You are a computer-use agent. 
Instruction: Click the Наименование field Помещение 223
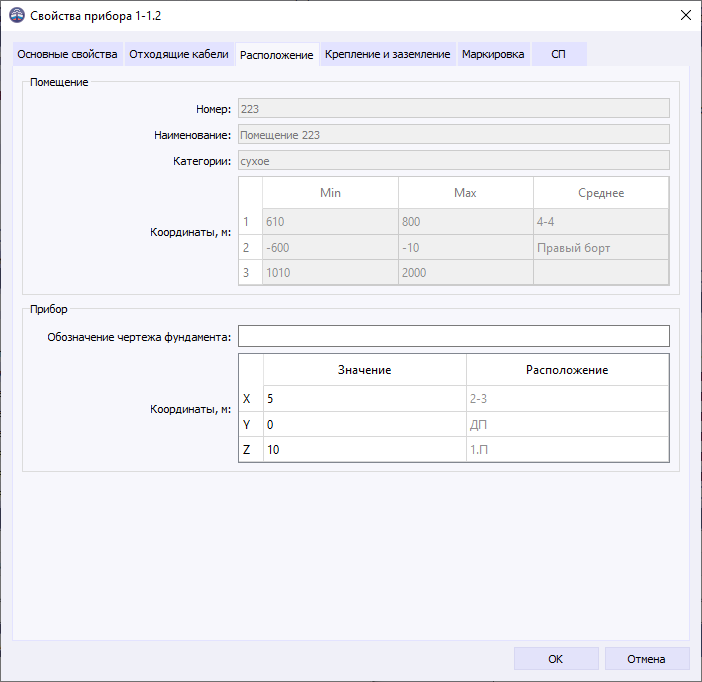pyautogui.click(x=454, y=135)
